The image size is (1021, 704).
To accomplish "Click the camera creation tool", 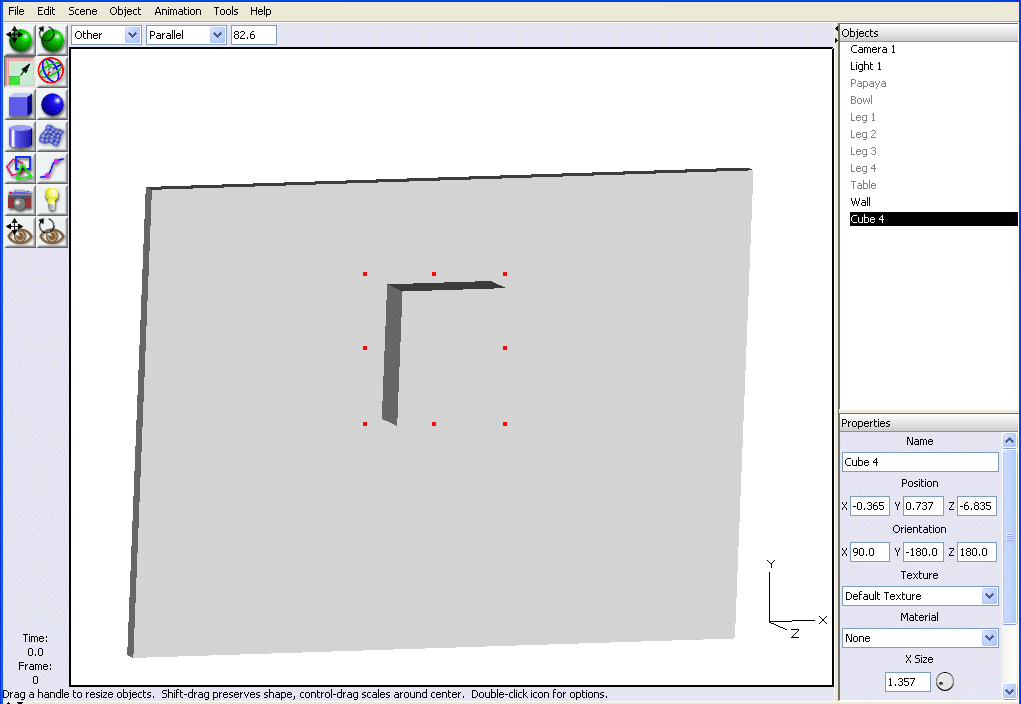I will pos(20,200).
